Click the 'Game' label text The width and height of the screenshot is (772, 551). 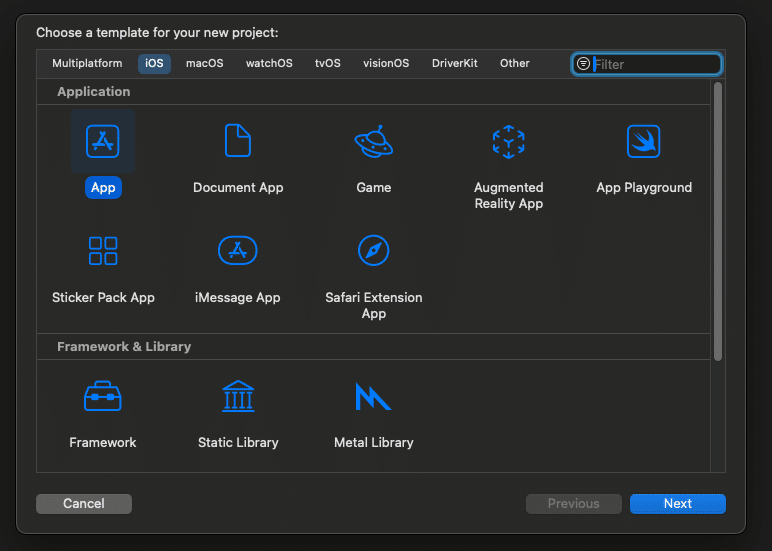pos(374,188)
